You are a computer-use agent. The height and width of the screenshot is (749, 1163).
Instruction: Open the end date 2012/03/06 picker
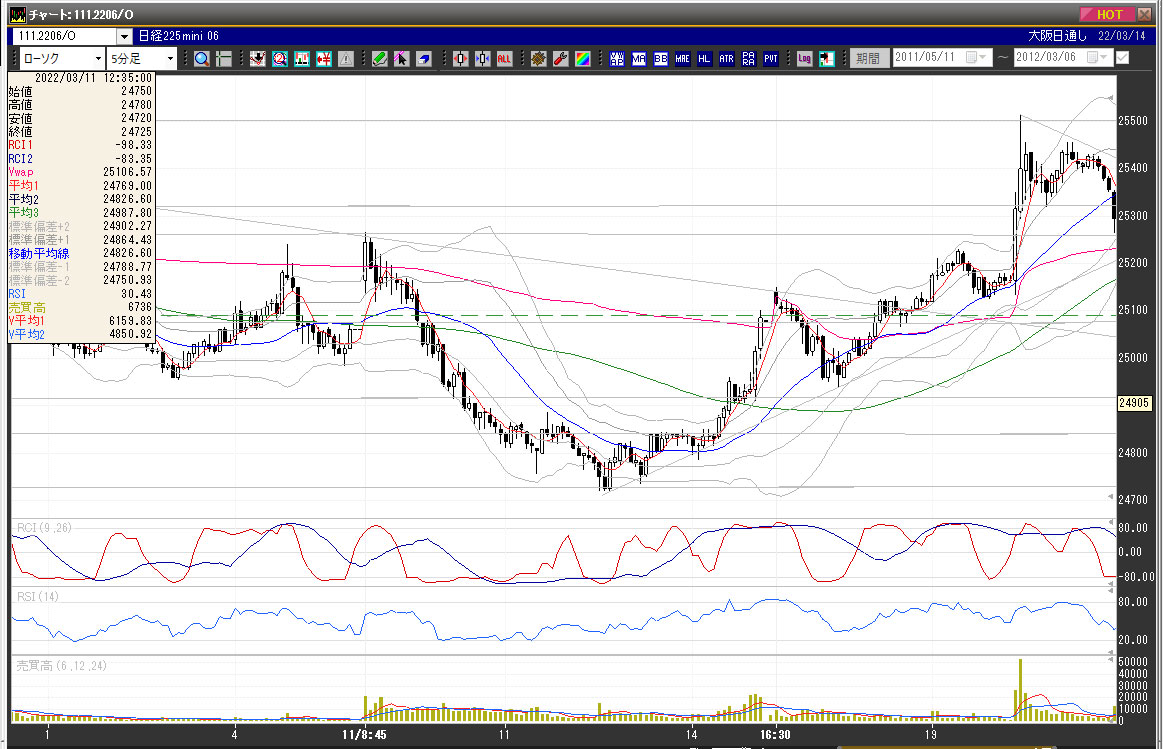[1093, 57]
